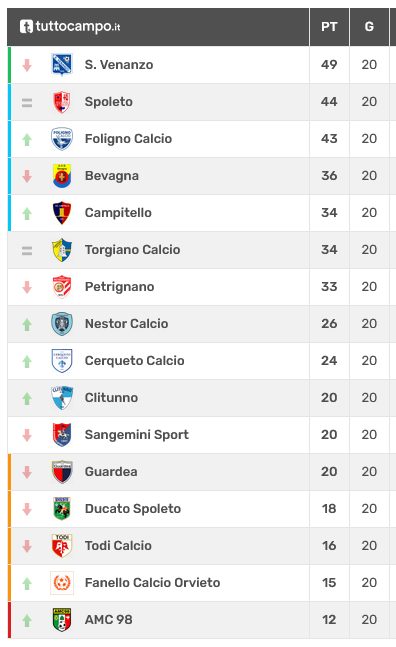Screen dimensions: 396x647
Task: Click the Foligno Calcio team badge
Action: point(62,139)
